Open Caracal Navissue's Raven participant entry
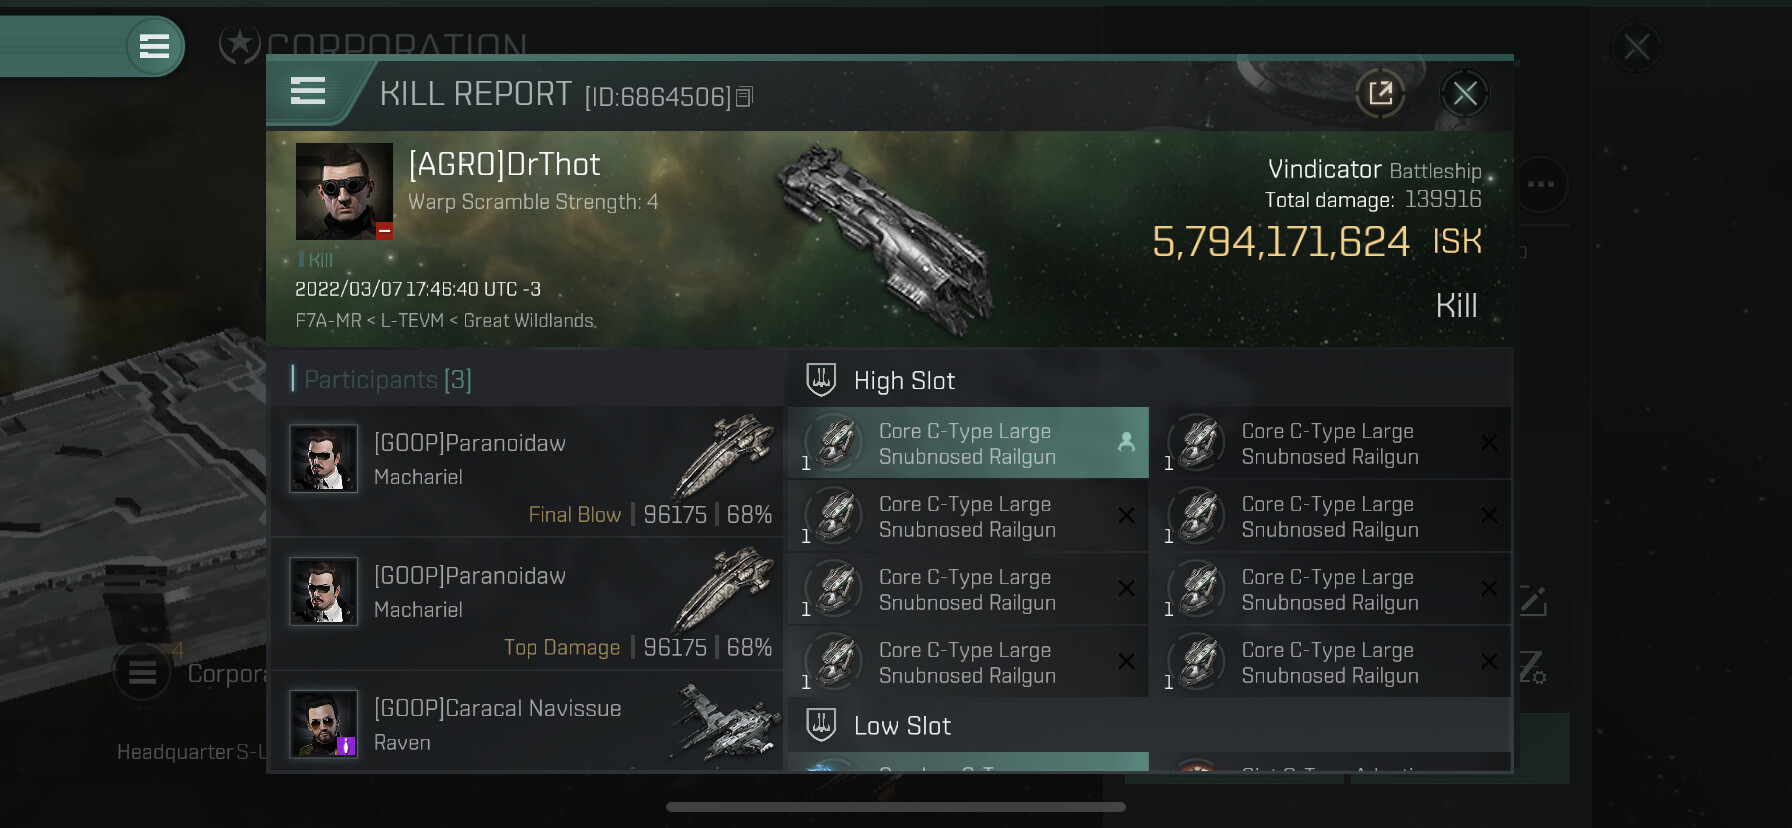 coord(527,722)
